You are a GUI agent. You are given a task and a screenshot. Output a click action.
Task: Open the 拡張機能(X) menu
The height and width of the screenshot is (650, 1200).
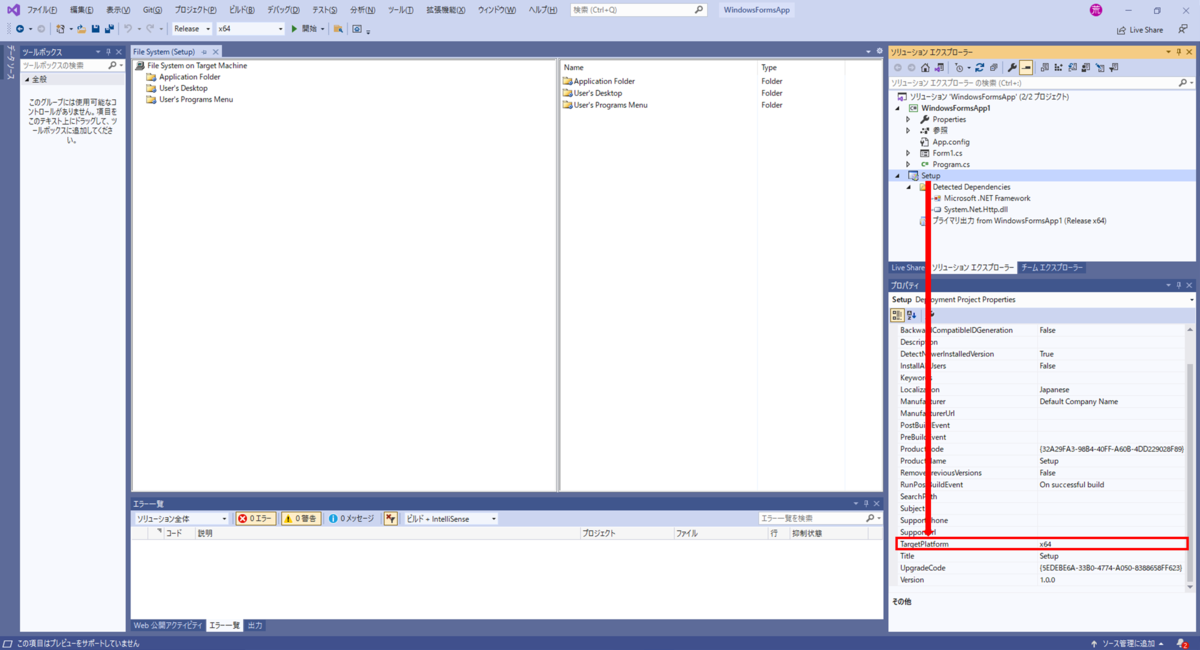445,10
